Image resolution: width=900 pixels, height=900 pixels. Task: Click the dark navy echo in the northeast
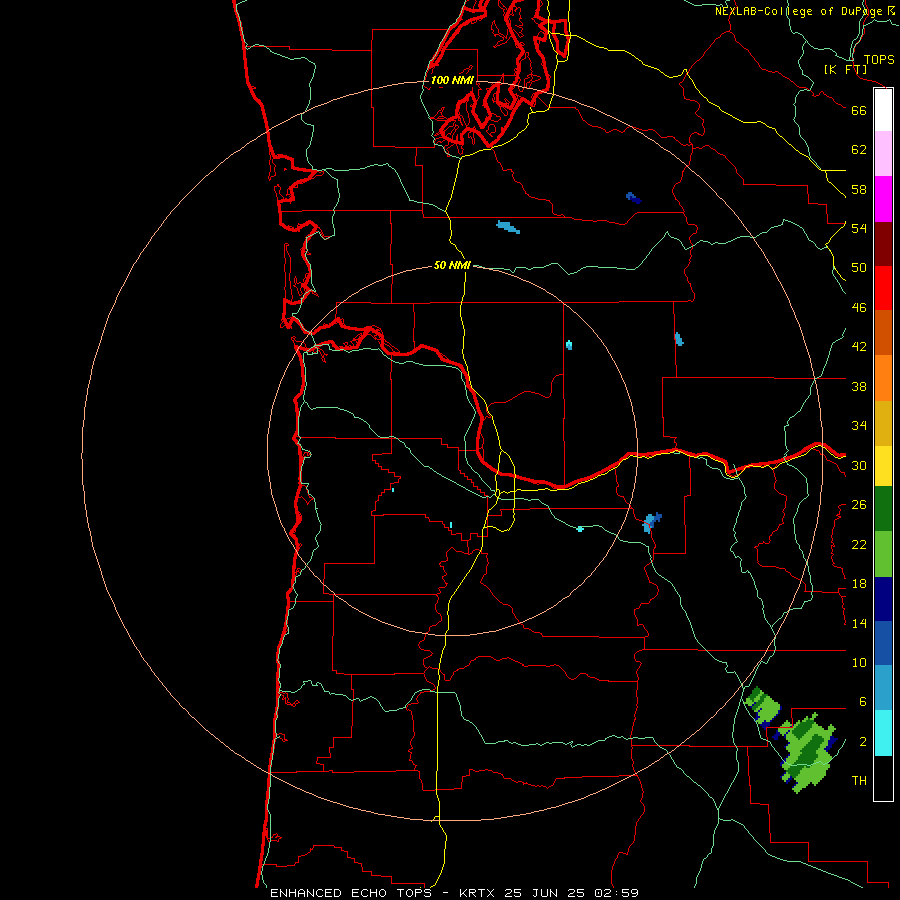tap(634, 198)
